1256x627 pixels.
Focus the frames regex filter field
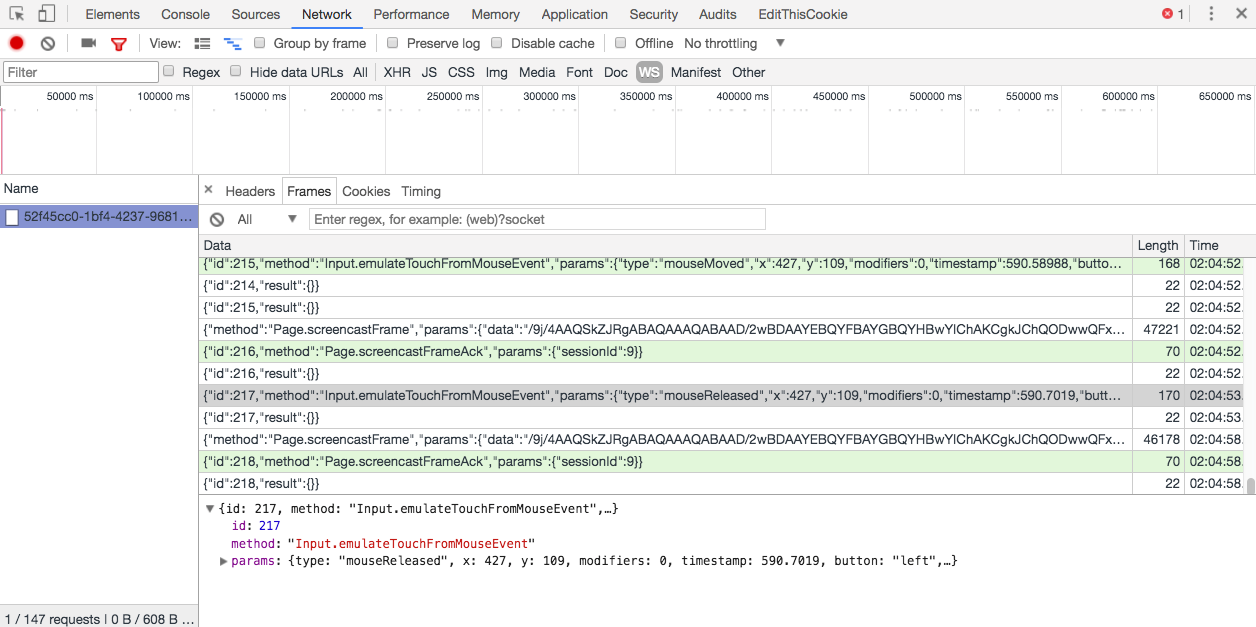(x=537, y=219)
